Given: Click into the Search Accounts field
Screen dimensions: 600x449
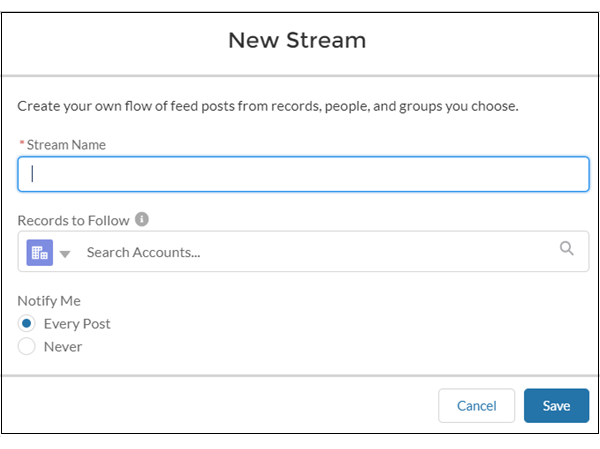Looking at the screenshot, I should coord(318,252).
